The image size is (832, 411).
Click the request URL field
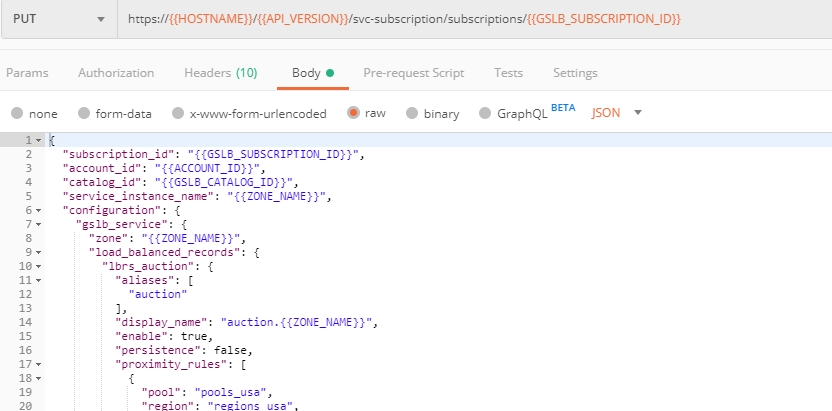click(x=474, y=19)
